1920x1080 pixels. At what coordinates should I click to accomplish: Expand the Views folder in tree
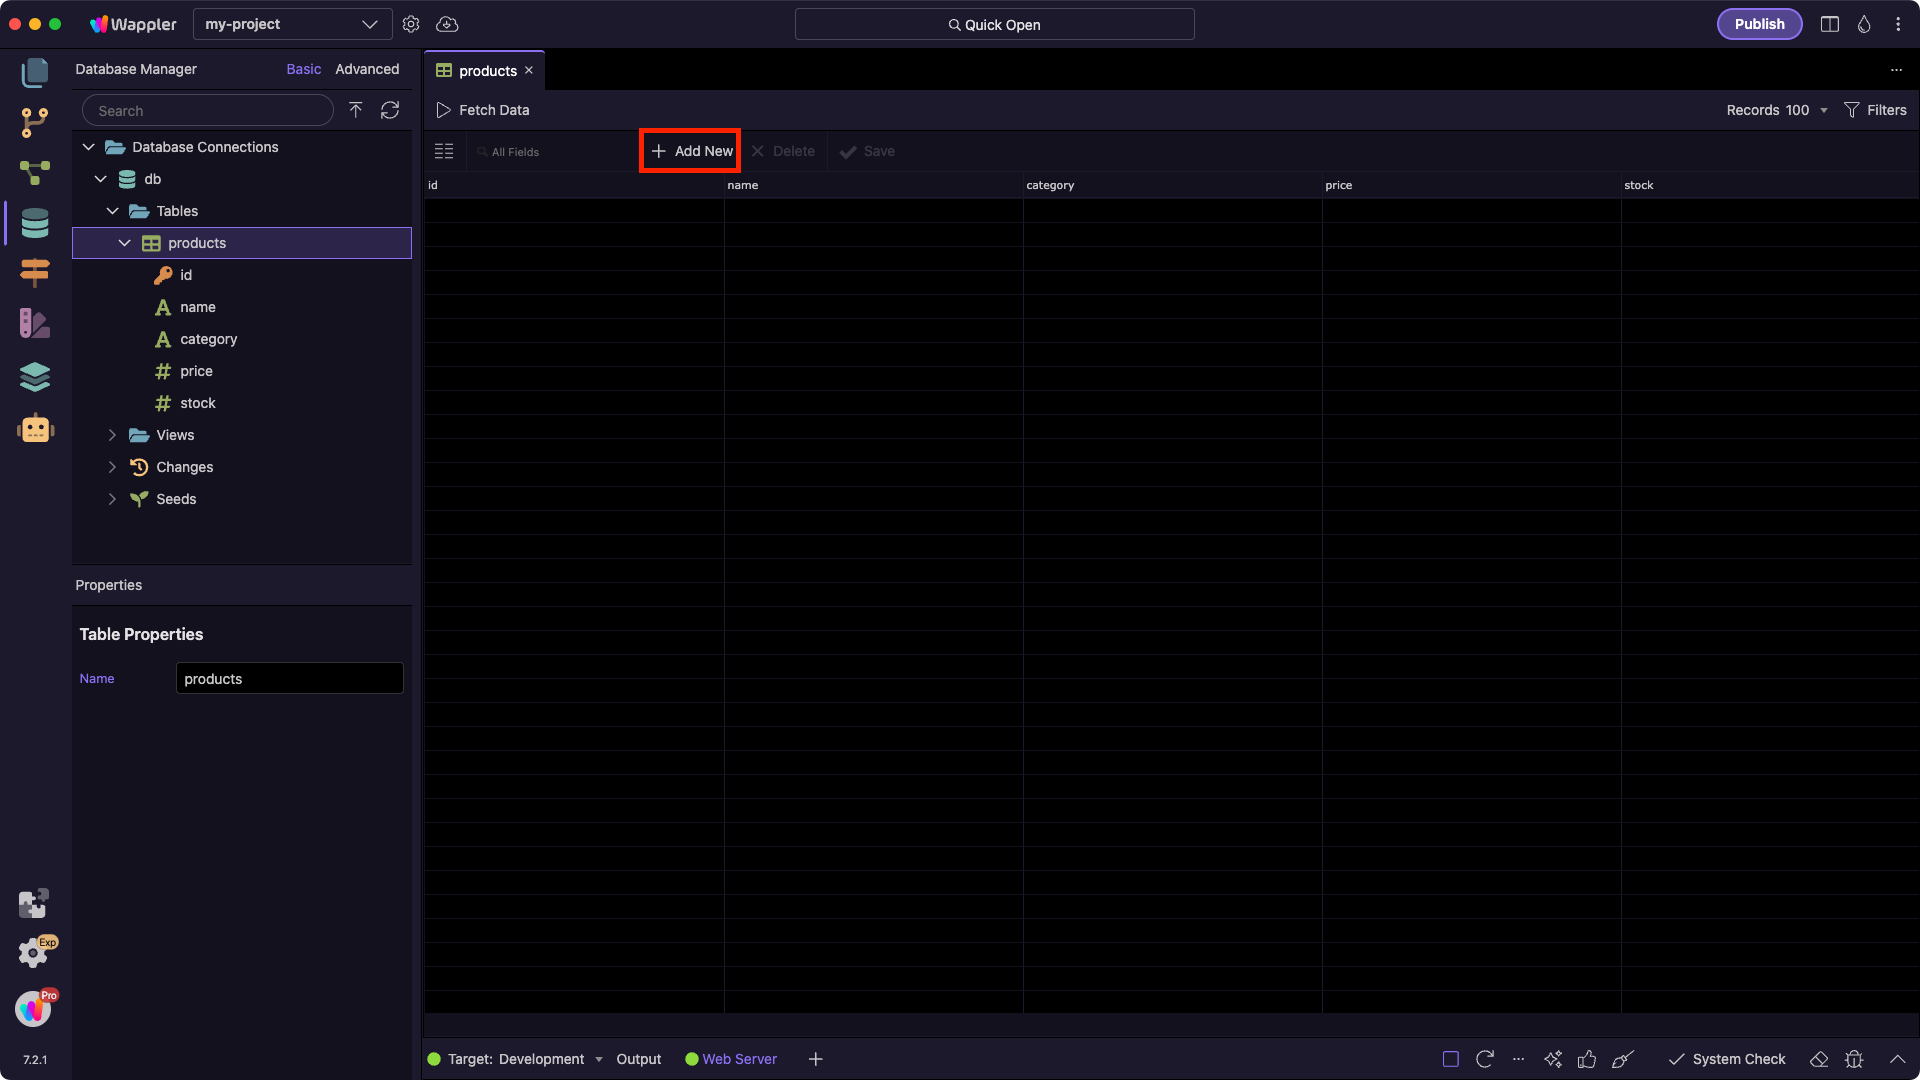point(112,435)
